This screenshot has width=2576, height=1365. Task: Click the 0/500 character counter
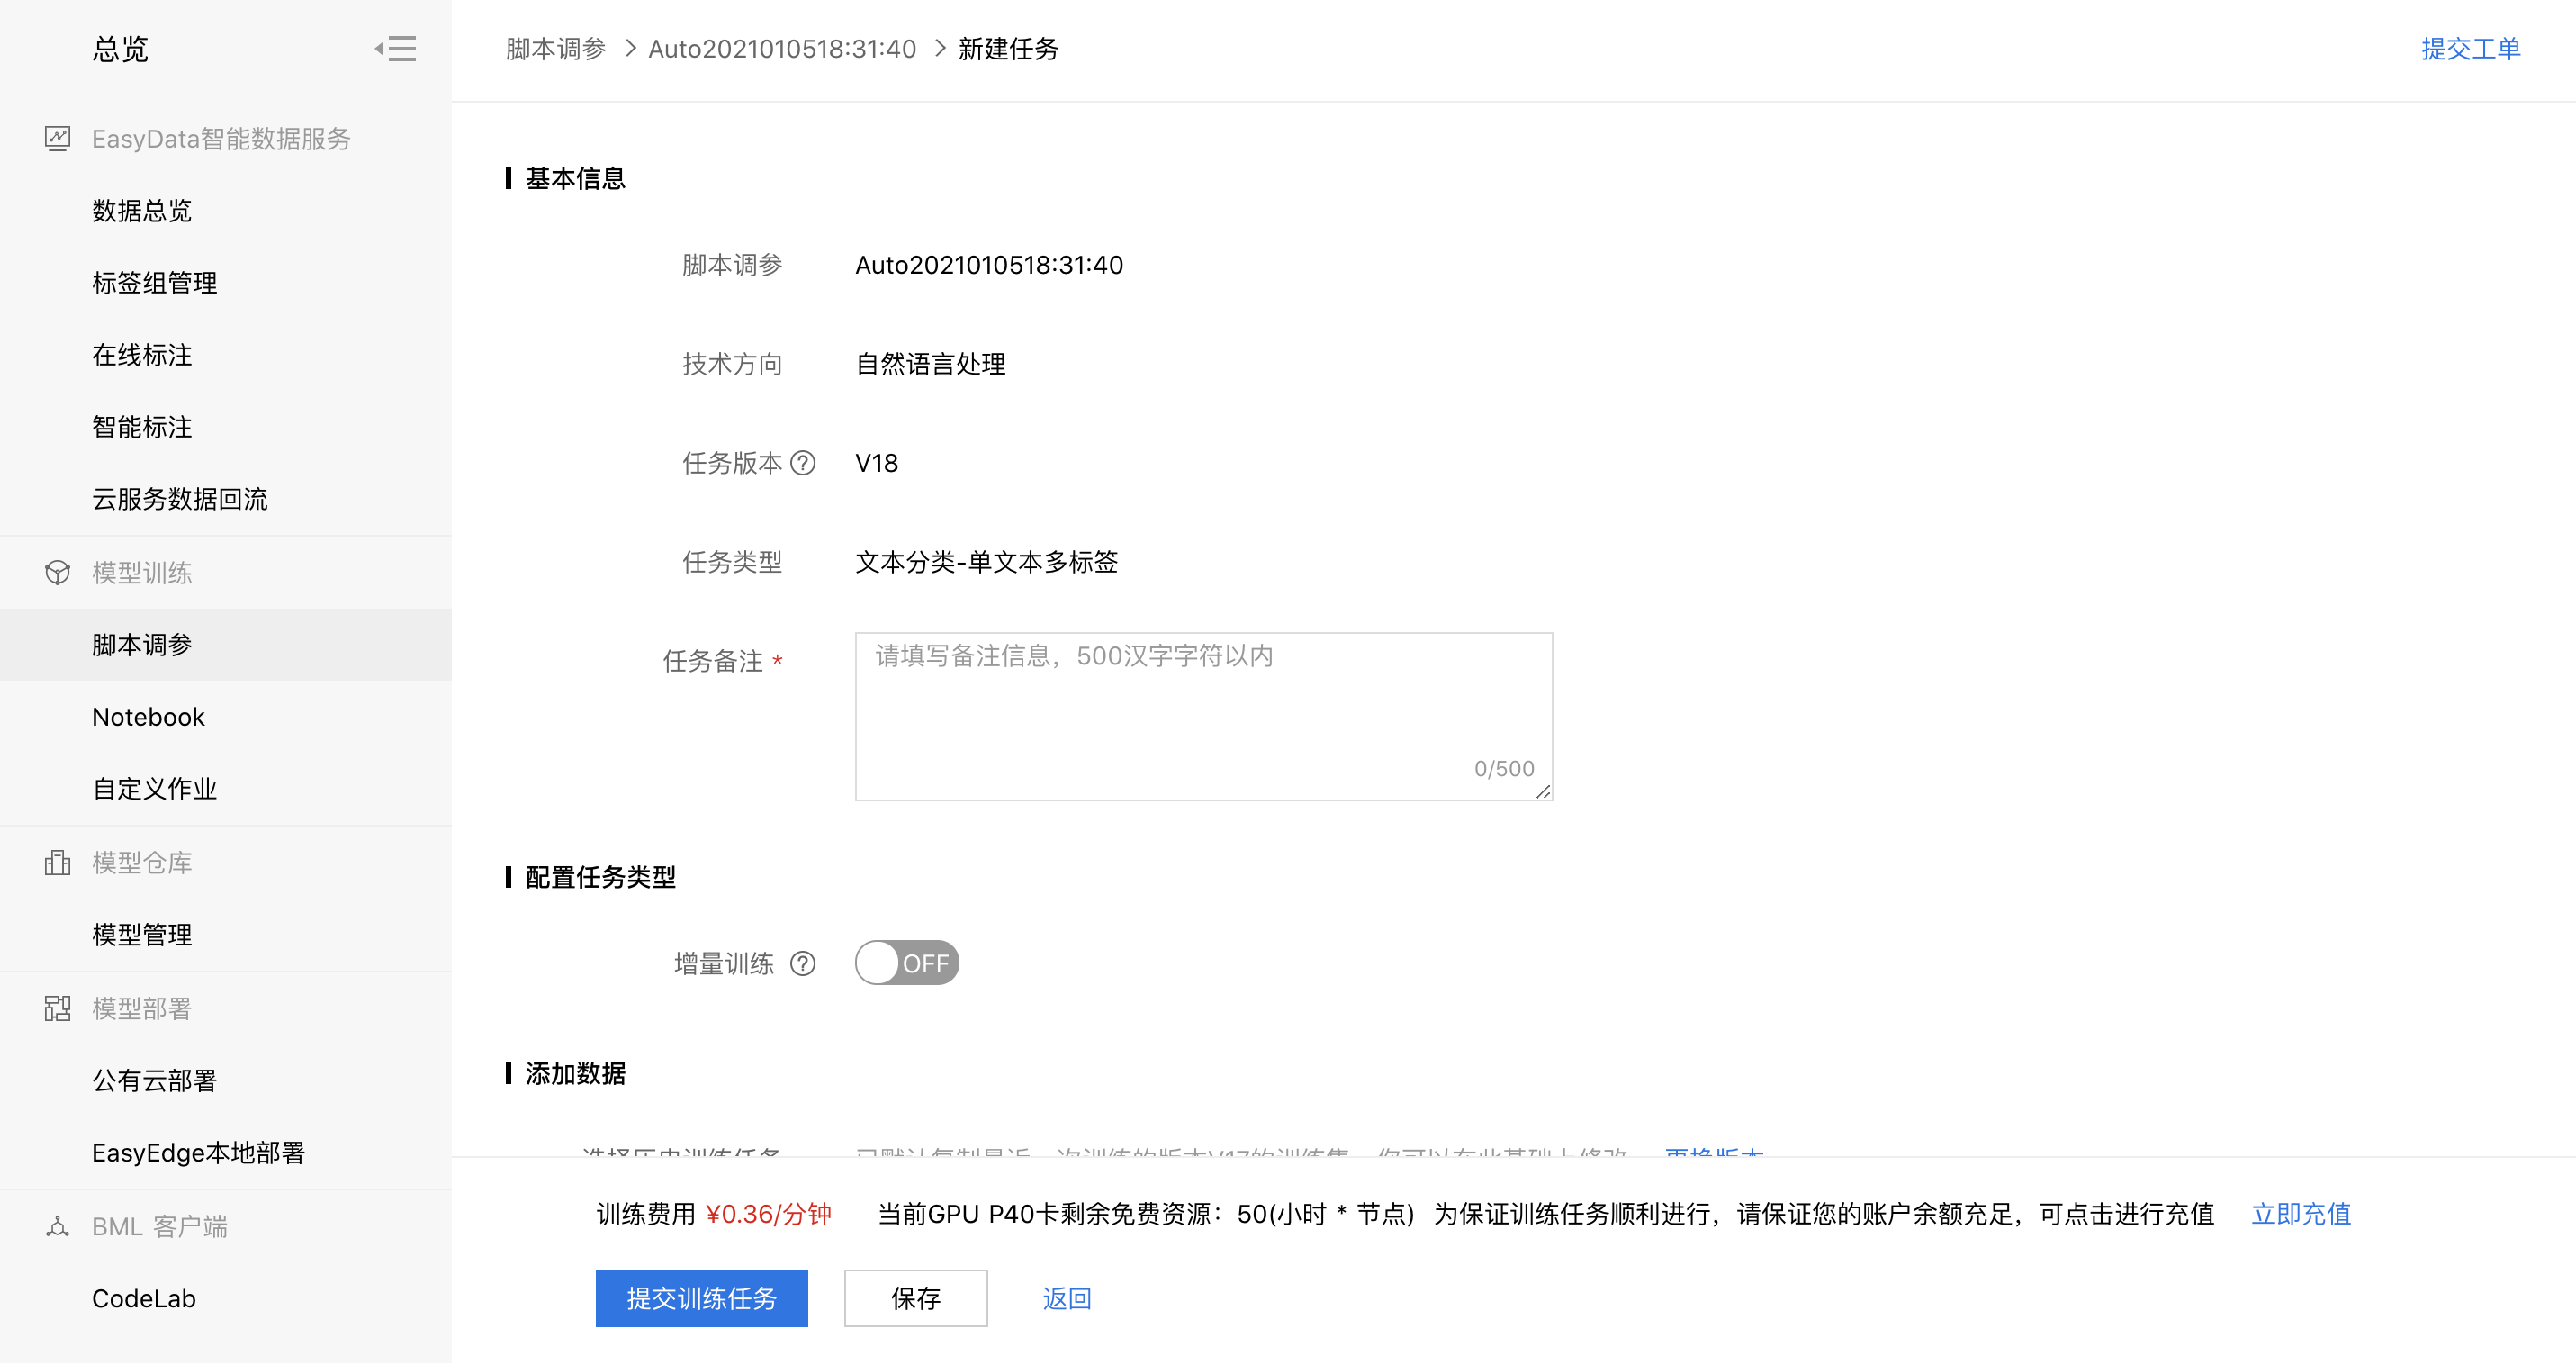pos(1504,769)
